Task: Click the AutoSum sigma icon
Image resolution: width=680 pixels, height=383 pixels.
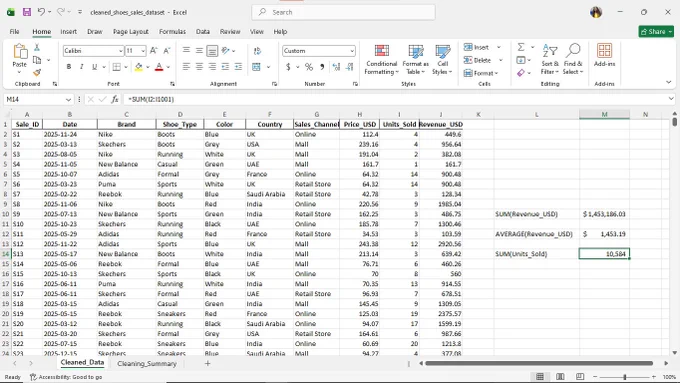Action: [521, 47]
